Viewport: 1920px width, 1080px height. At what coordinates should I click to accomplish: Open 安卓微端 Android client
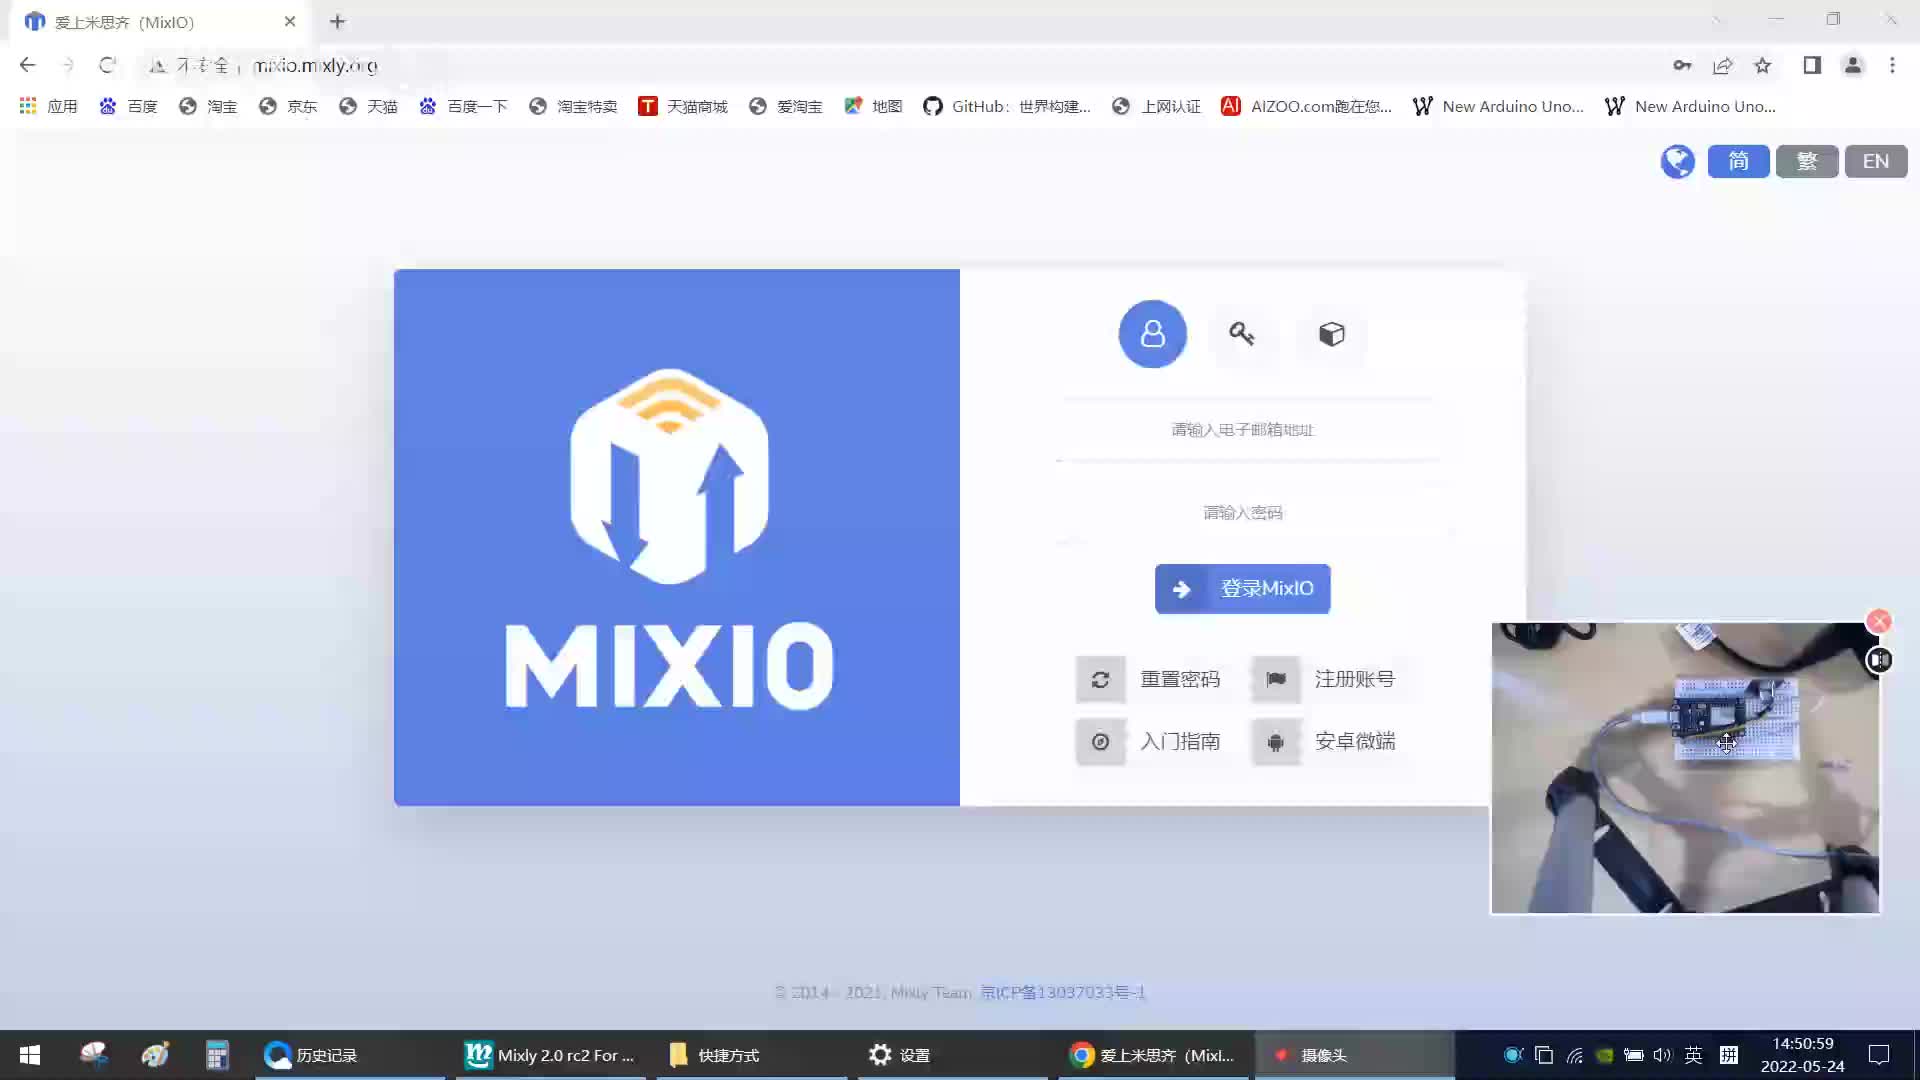pyautogui.click(x=1324, y=742)
